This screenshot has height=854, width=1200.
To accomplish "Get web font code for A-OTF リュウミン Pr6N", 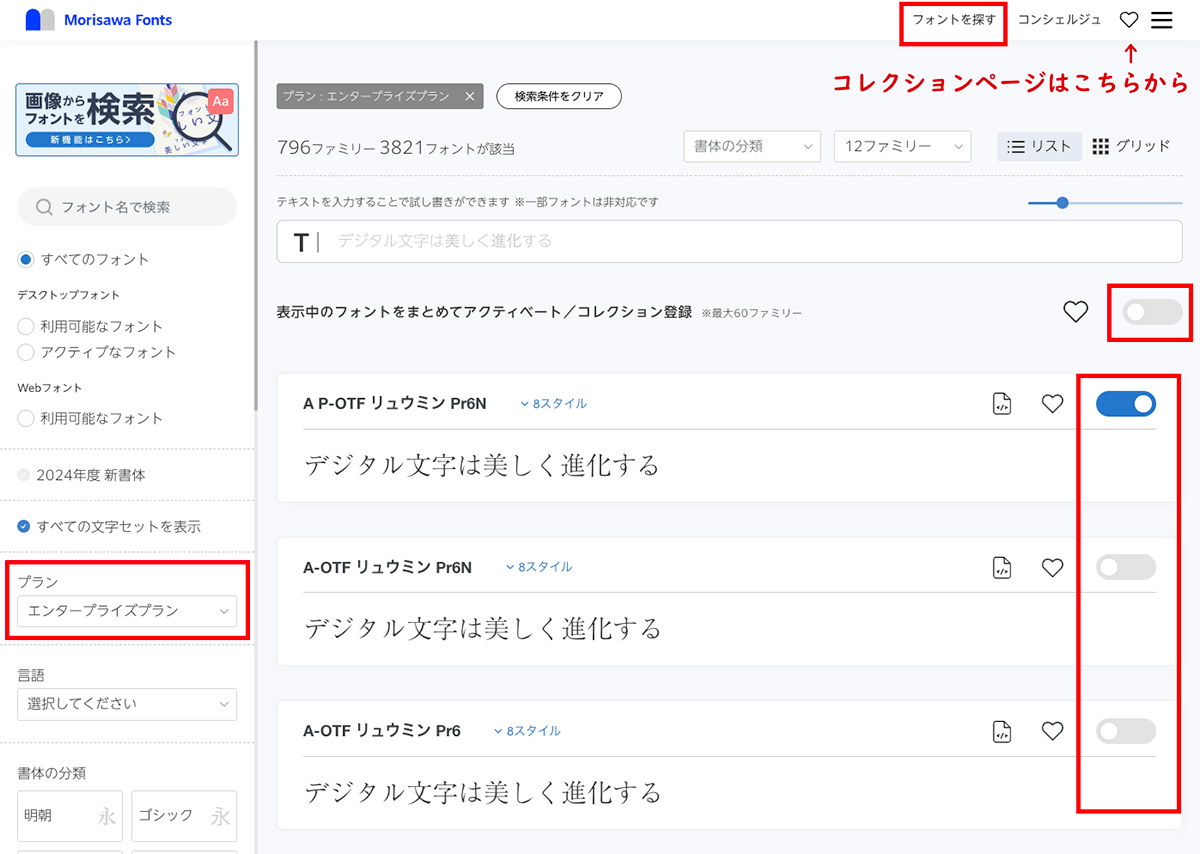I will (x=1002, y=568).
